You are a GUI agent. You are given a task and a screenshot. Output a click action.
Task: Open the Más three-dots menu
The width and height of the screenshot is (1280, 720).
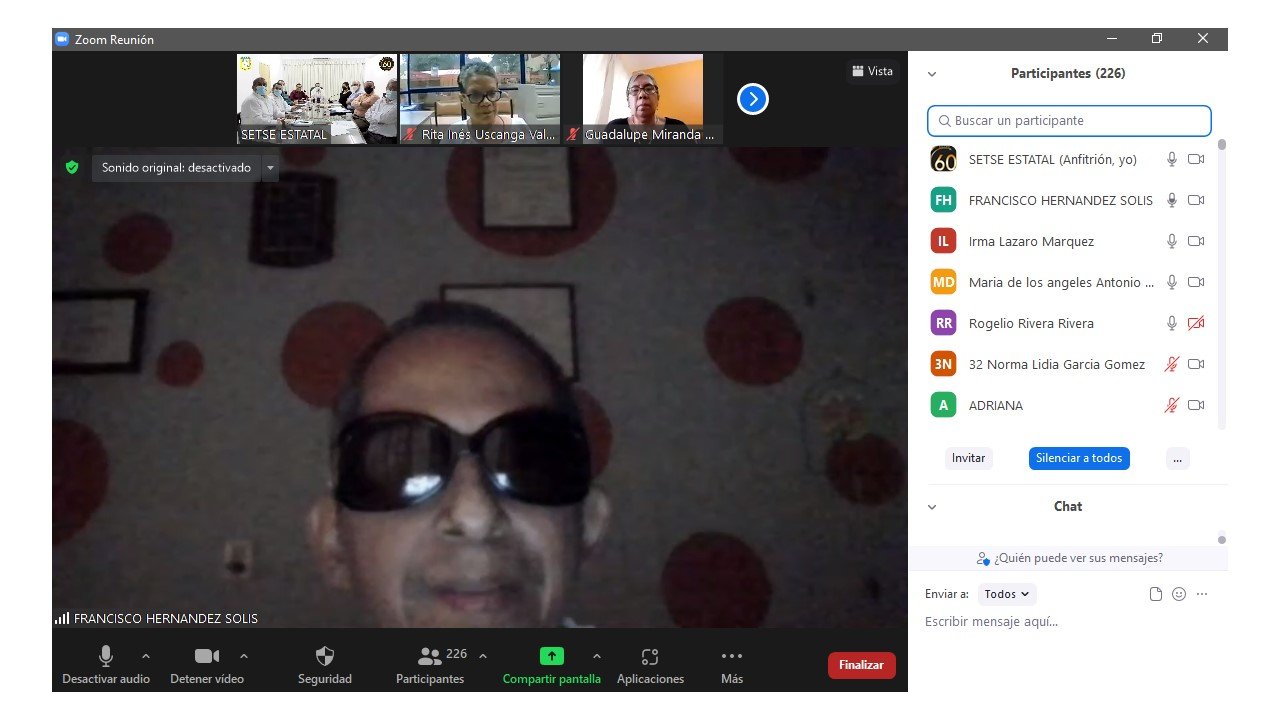click(x=732, y=656)
